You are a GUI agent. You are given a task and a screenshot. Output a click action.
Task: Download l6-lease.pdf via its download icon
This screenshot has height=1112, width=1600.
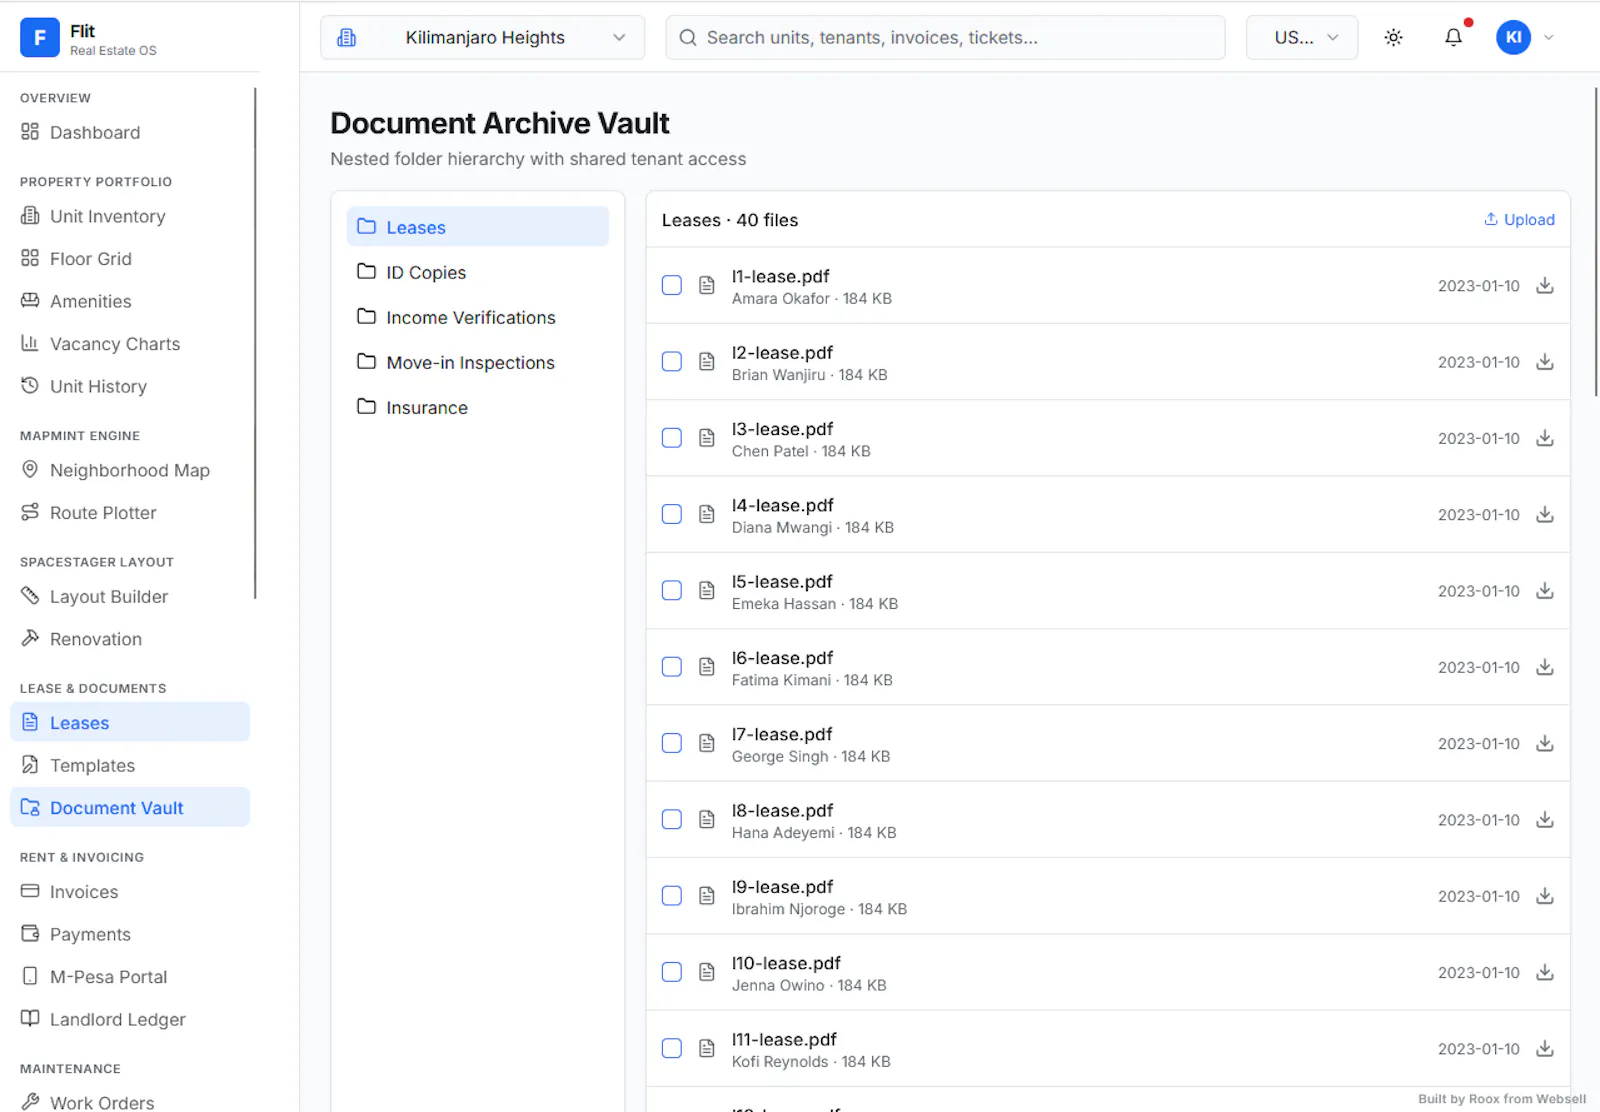click(x=1545, y=667)
